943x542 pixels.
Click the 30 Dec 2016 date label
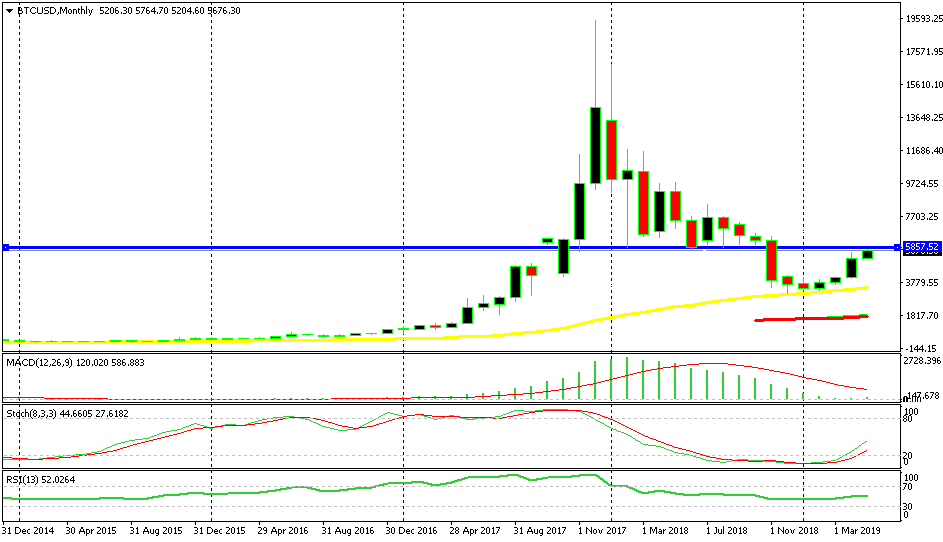(x=411, y=531)
